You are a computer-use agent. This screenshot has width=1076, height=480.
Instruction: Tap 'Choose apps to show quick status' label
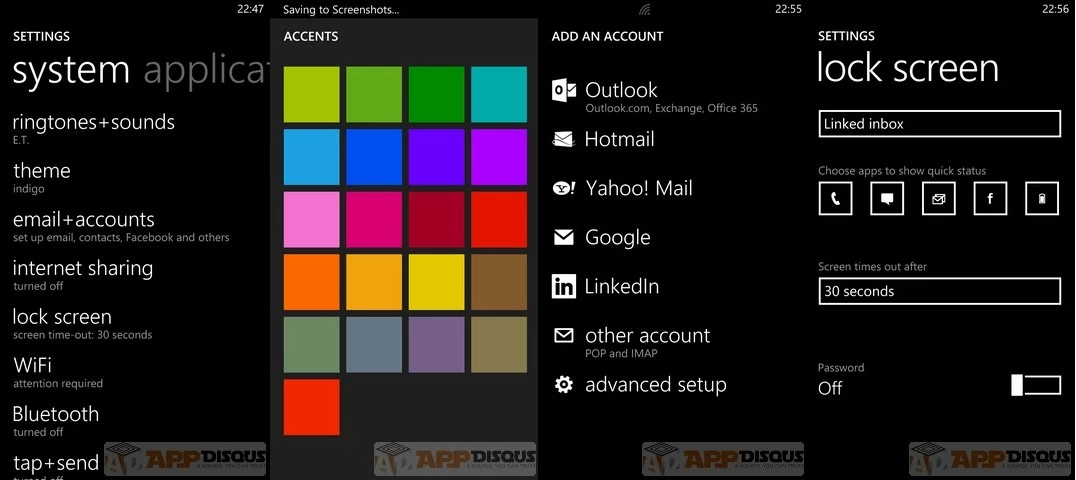click(902, 171)
